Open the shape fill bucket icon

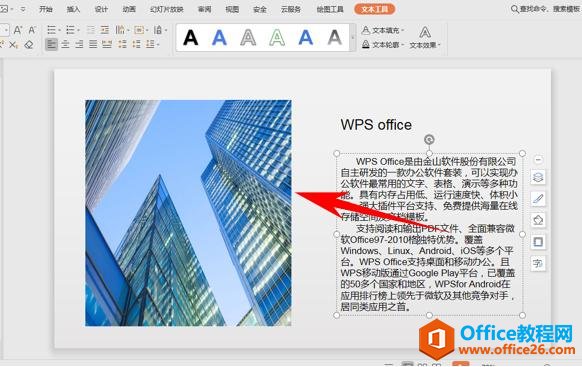coord(538,220)
